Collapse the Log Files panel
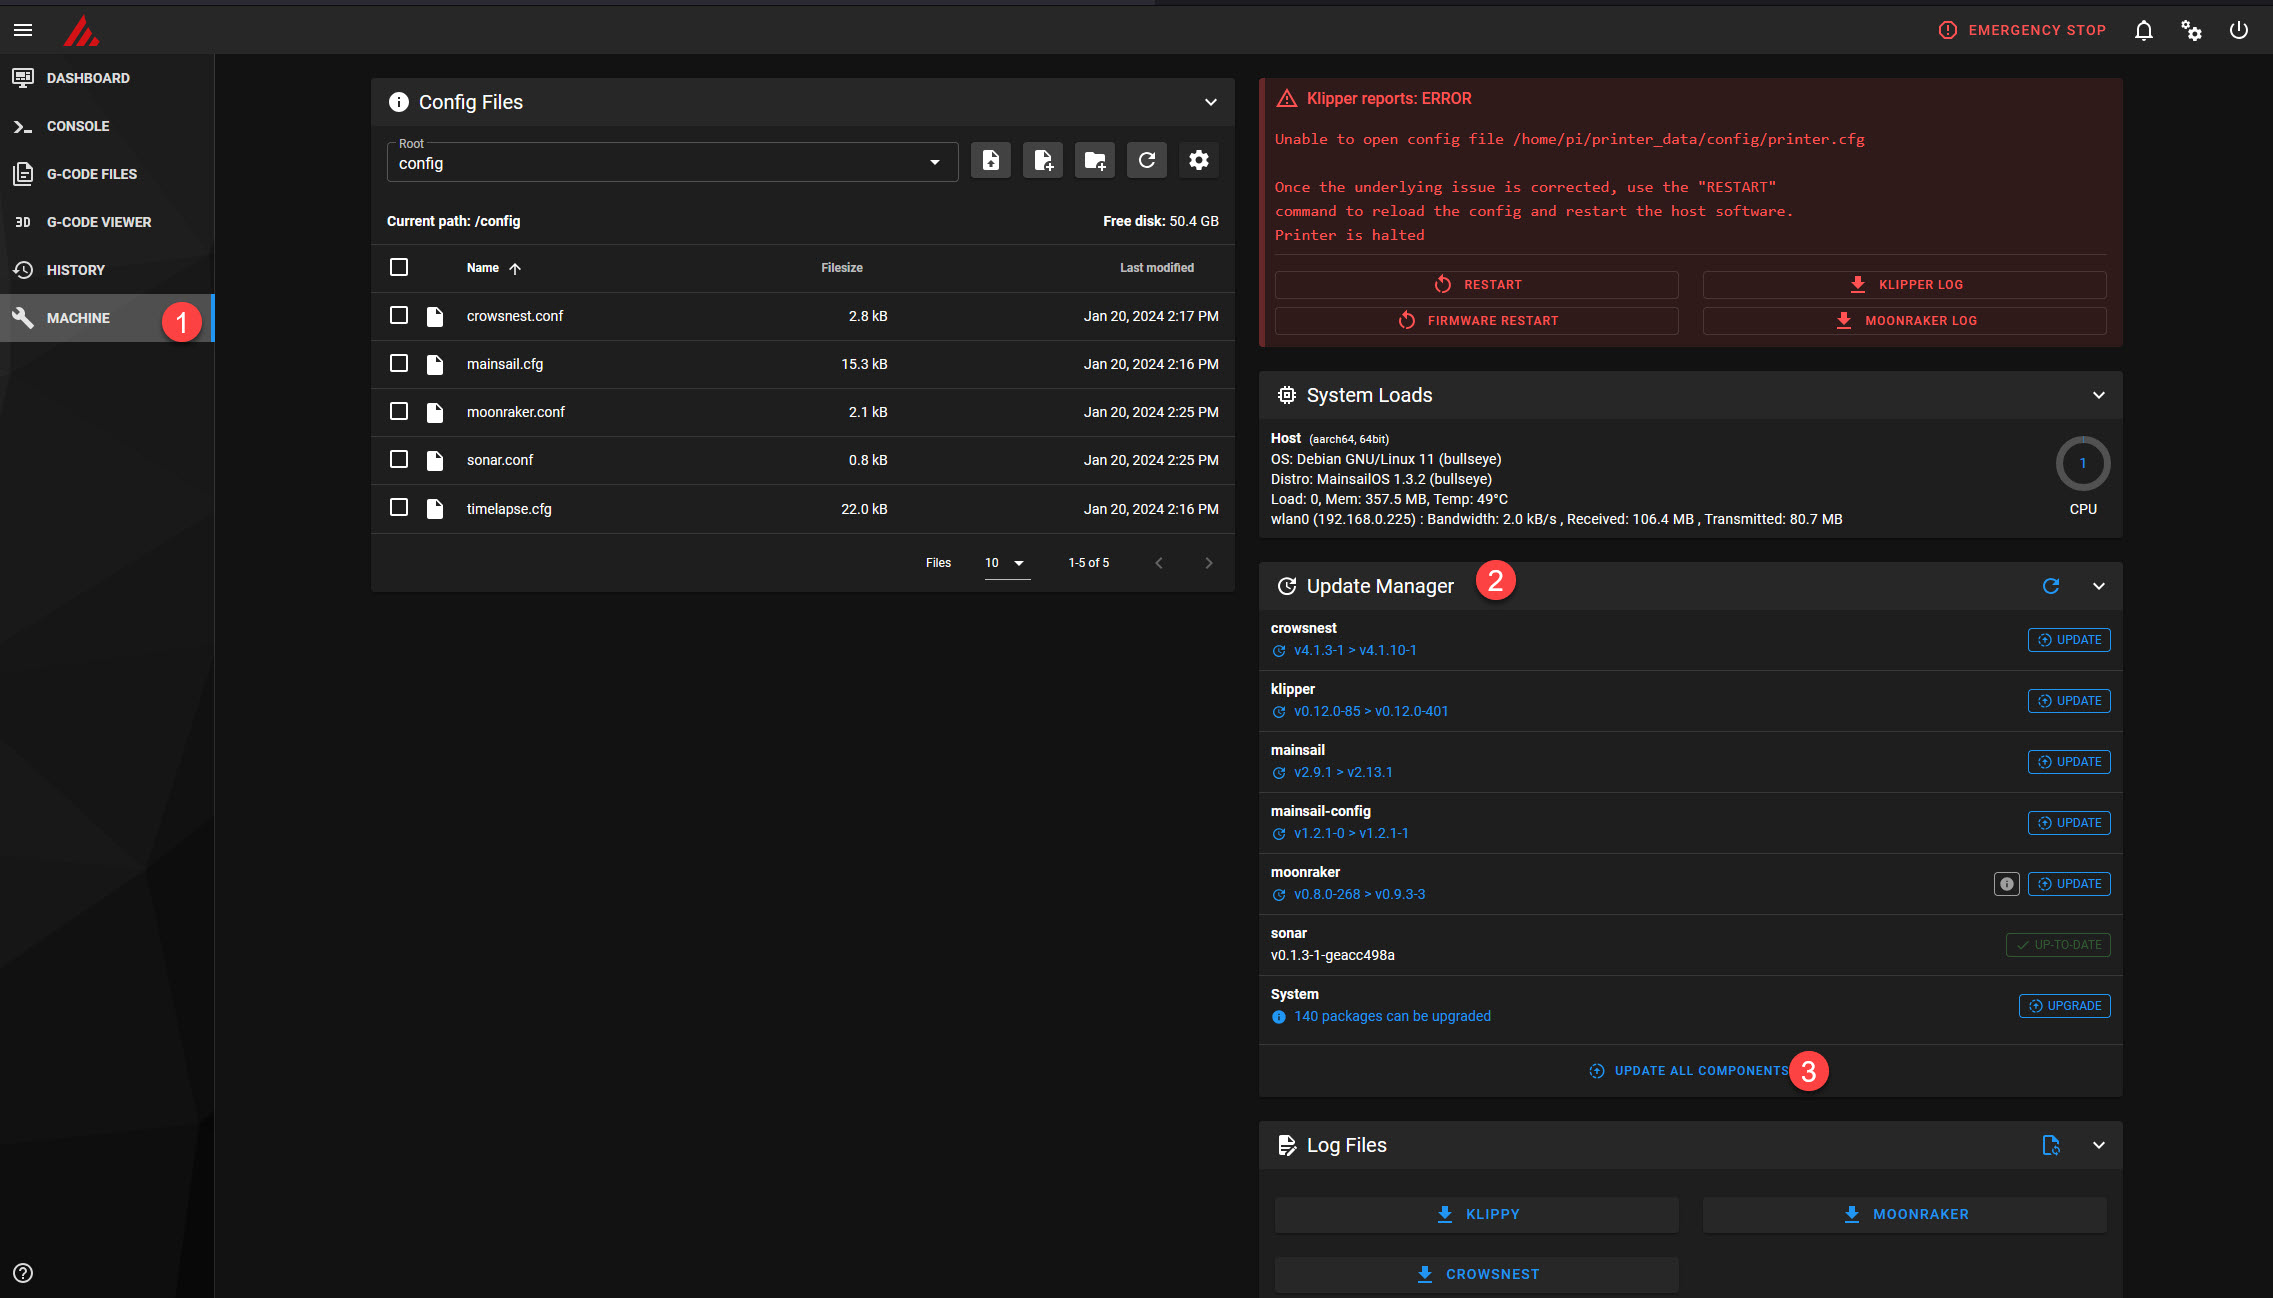This screenshot has height=1298, width=2273. pos(2099,1145)
